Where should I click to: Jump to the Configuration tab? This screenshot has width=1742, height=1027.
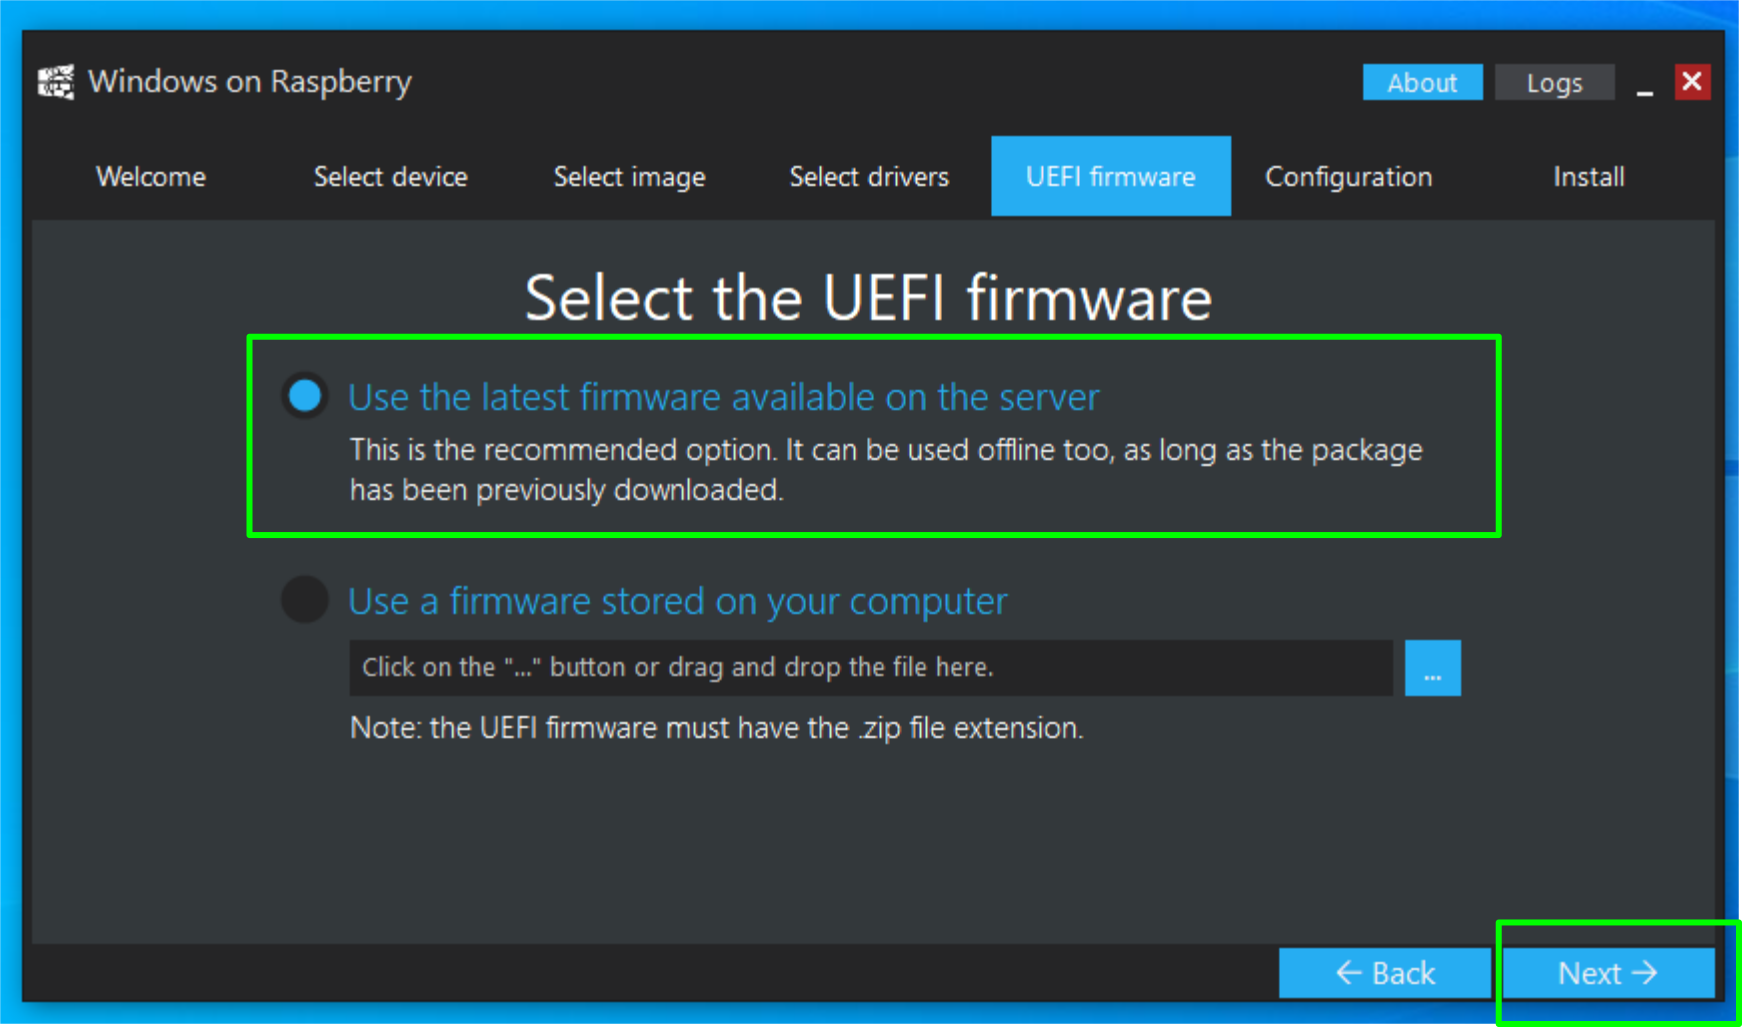[1348, 177]
